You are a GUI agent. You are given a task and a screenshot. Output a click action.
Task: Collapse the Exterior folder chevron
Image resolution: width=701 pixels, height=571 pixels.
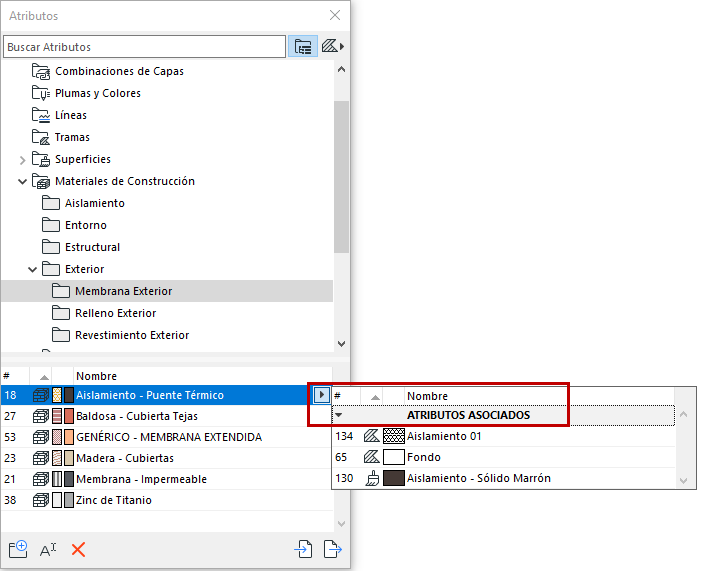[32, 269]
